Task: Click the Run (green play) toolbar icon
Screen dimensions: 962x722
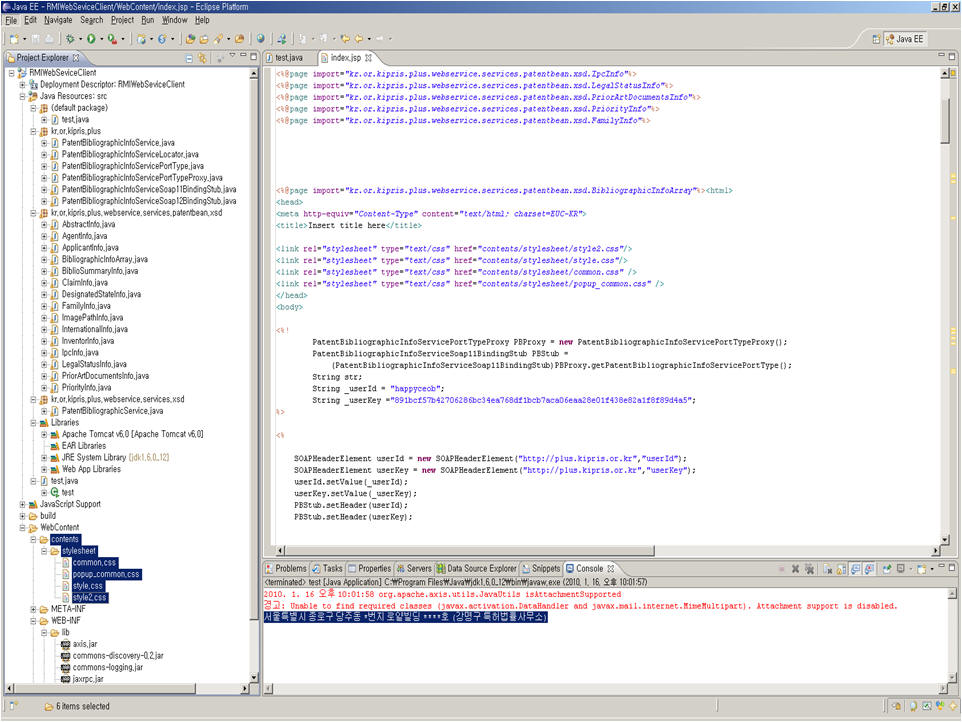Action: tap(91, 39)
